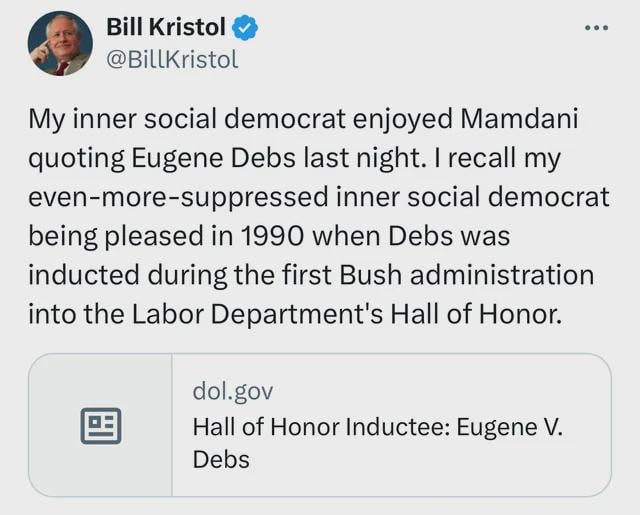Click the article icon in link card
The image size is (640, 515).
(100, 425)
